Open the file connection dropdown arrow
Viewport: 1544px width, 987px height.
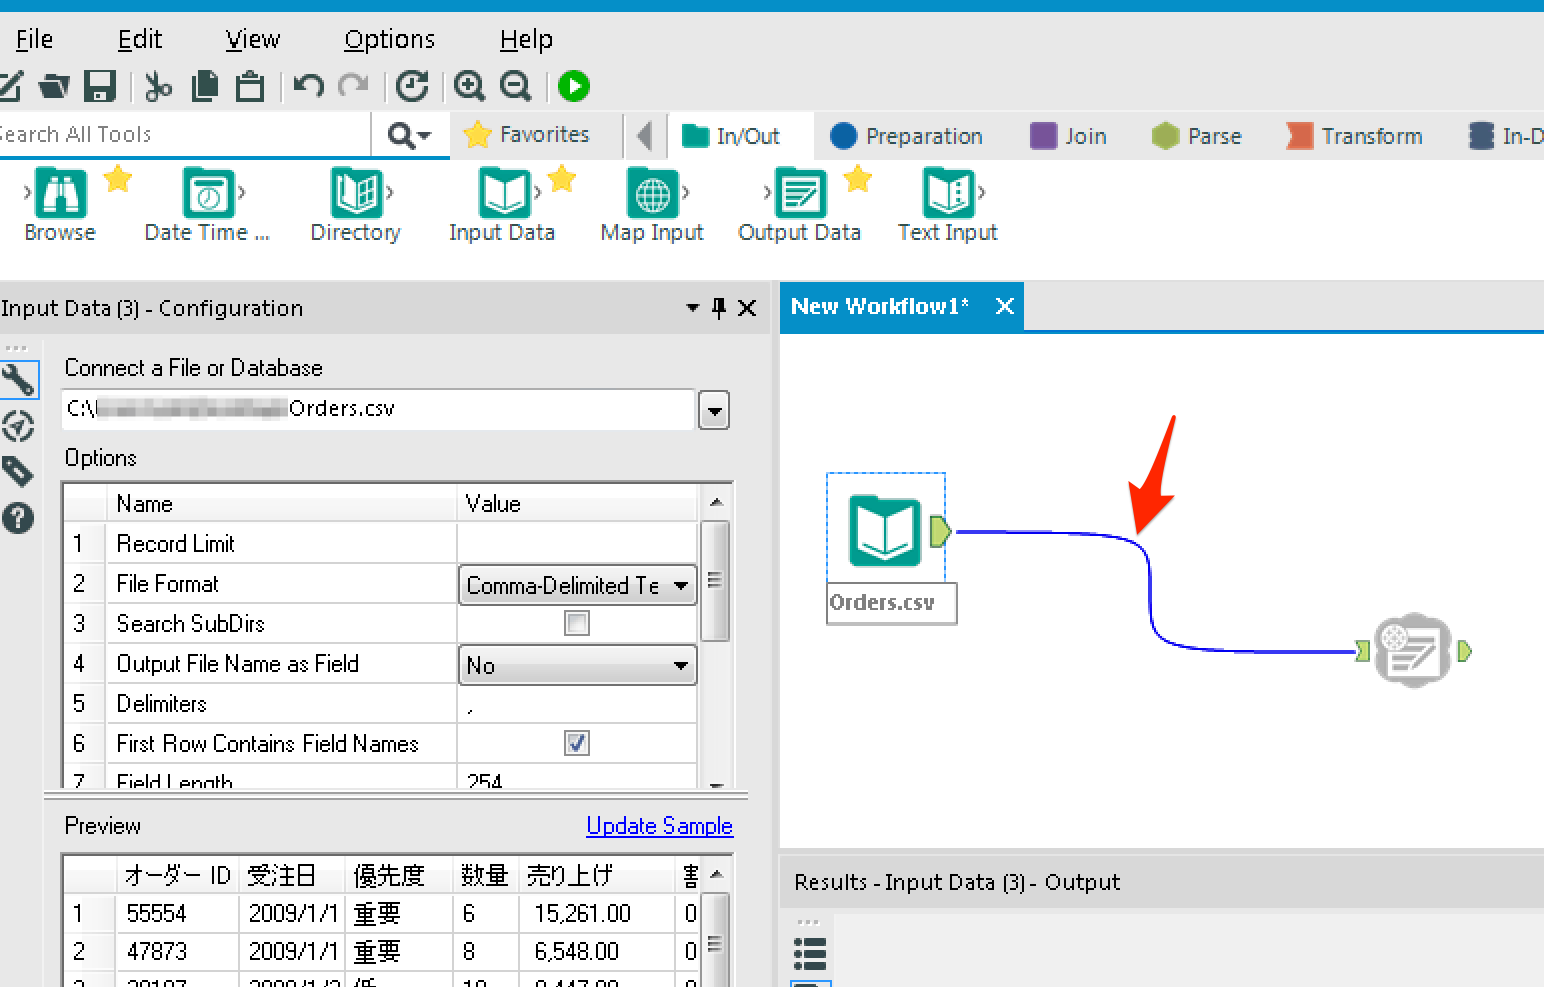(713, 410)
